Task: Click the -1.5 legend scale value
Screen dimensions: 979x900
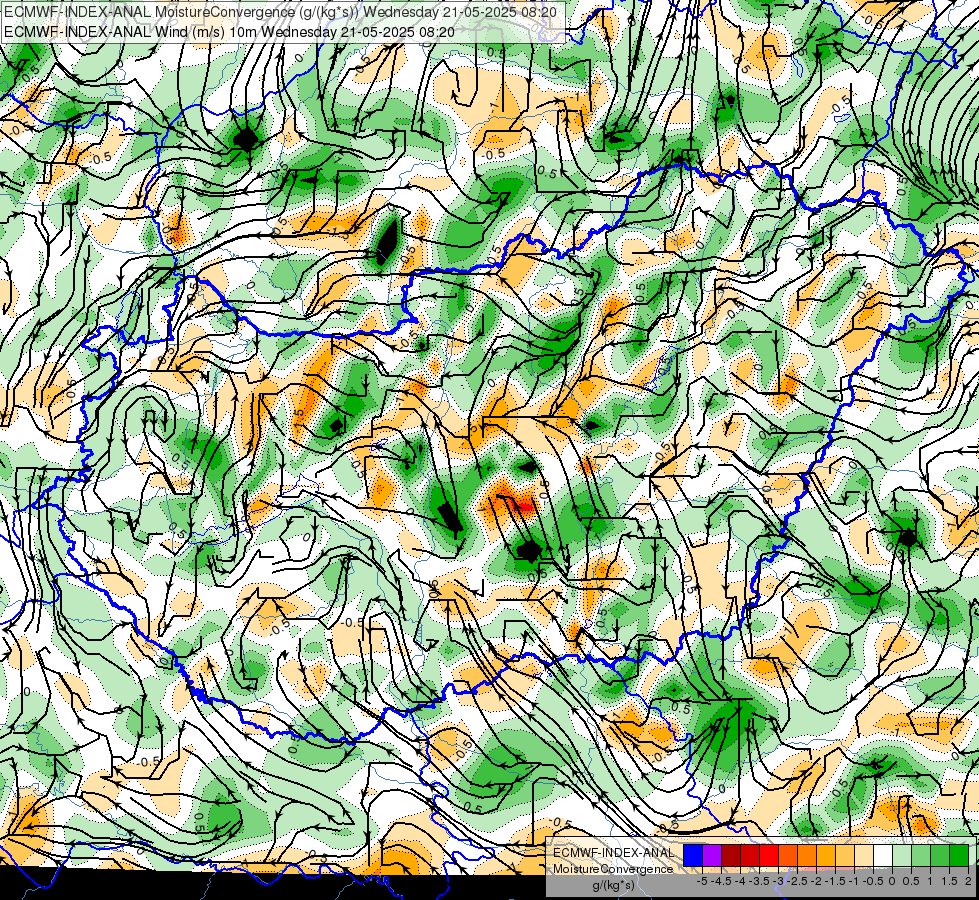Action: point(836,881)
